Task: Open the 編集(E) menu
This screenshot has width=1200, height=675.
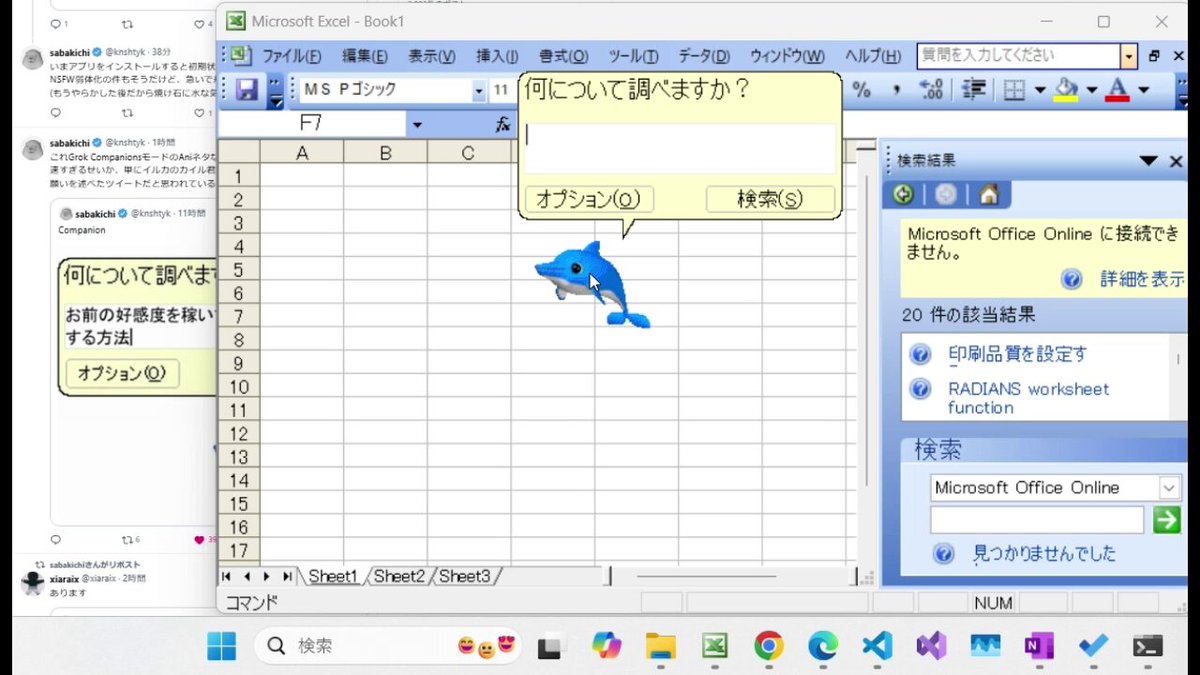Action: click(x=364, y=56)
